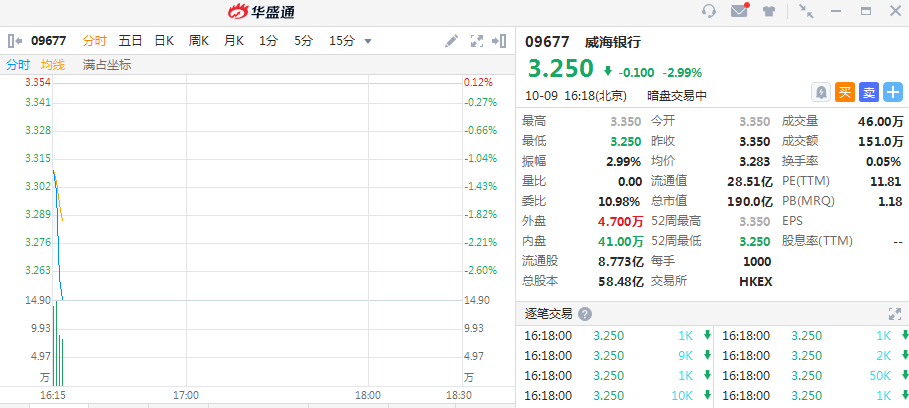Viewport: 909px width, 408px height.
Task: Click the 总市值 value 190.0亿
Action: [x=750, y=202]
